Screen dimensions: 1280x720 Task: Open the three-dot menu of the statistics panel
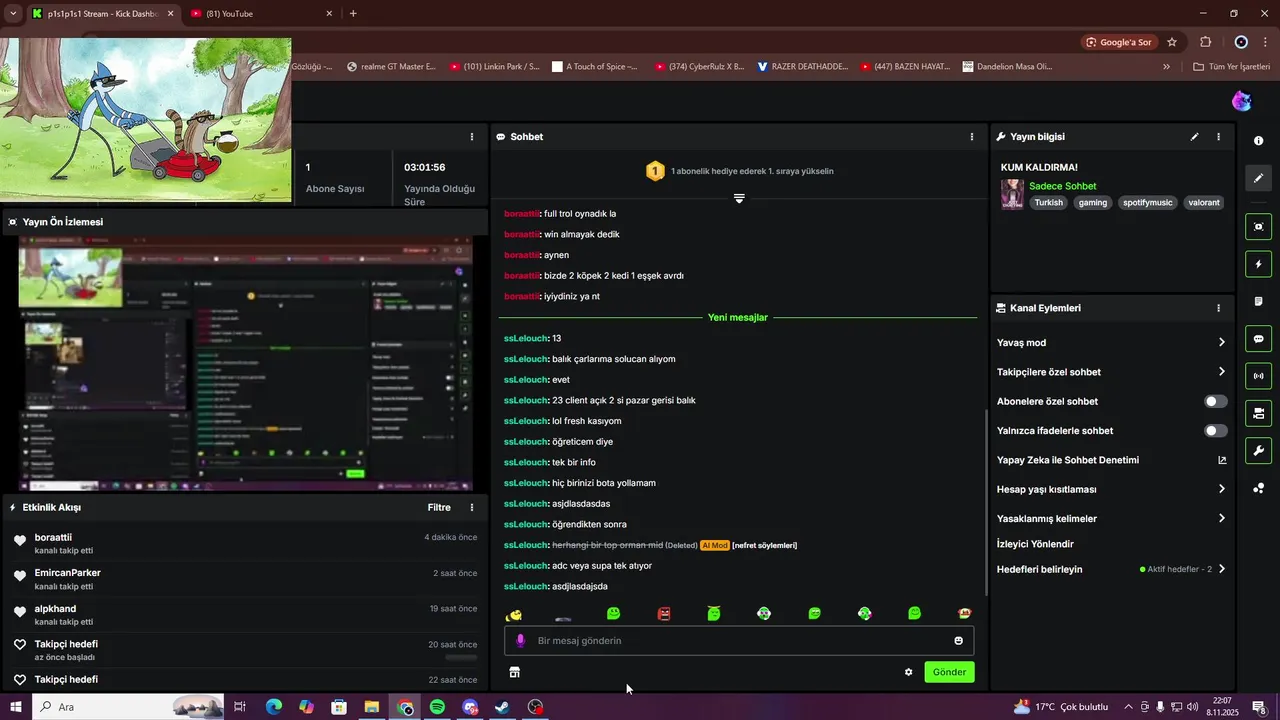pos(472,137)
